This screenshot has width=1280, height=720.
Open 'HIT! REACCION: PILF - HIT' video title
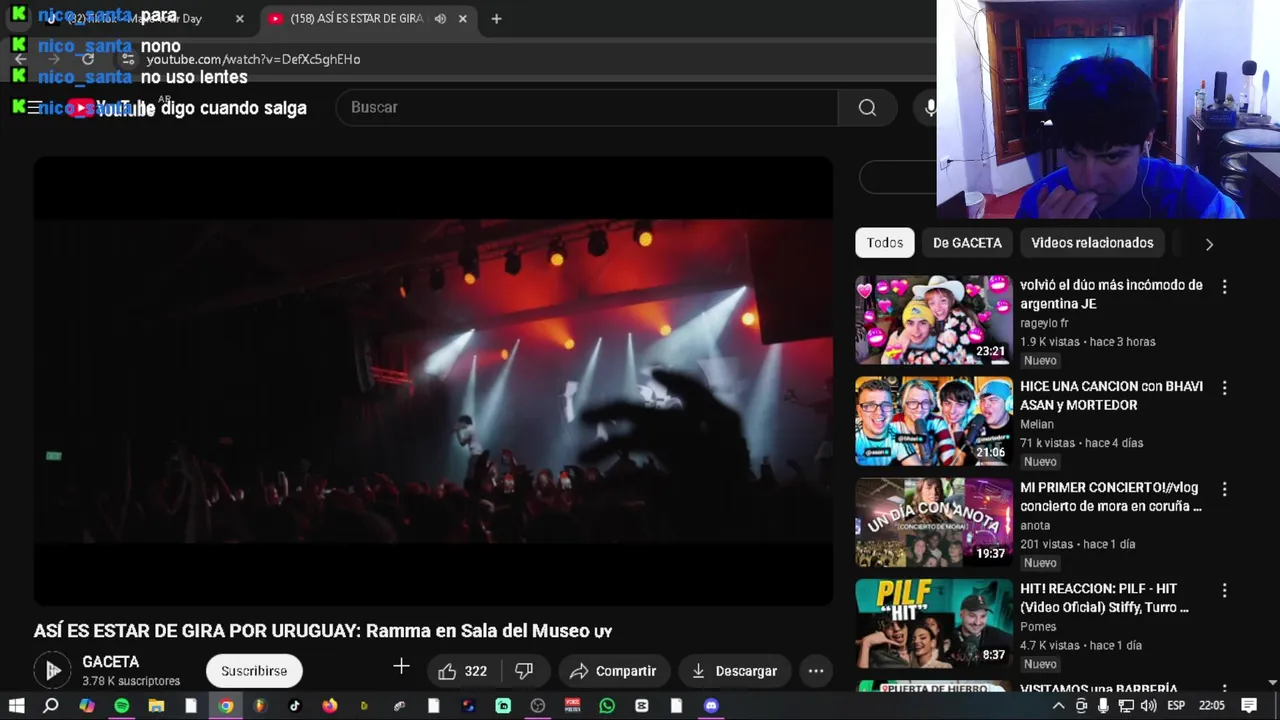click(1105, 598)
